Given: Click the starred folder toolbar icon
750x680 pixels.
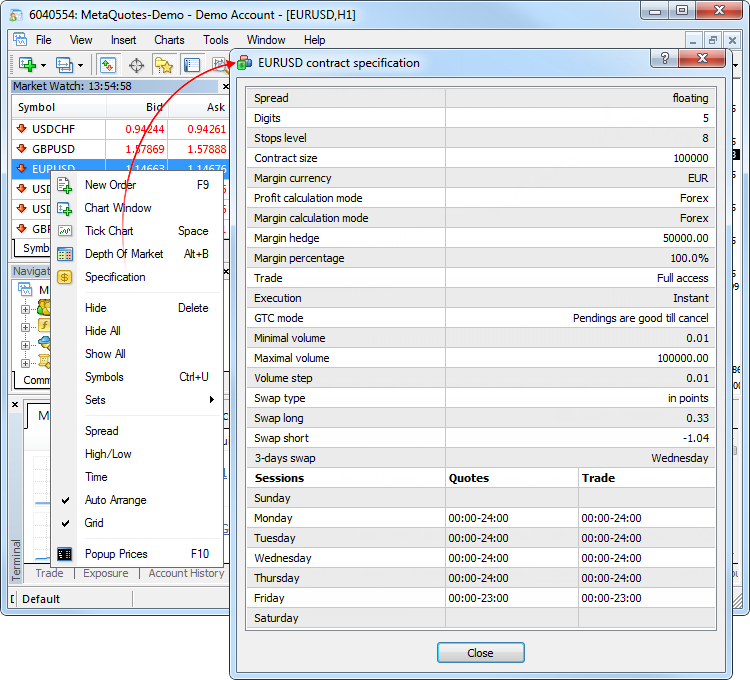Looking at the screenshot, I should point(164,66).
